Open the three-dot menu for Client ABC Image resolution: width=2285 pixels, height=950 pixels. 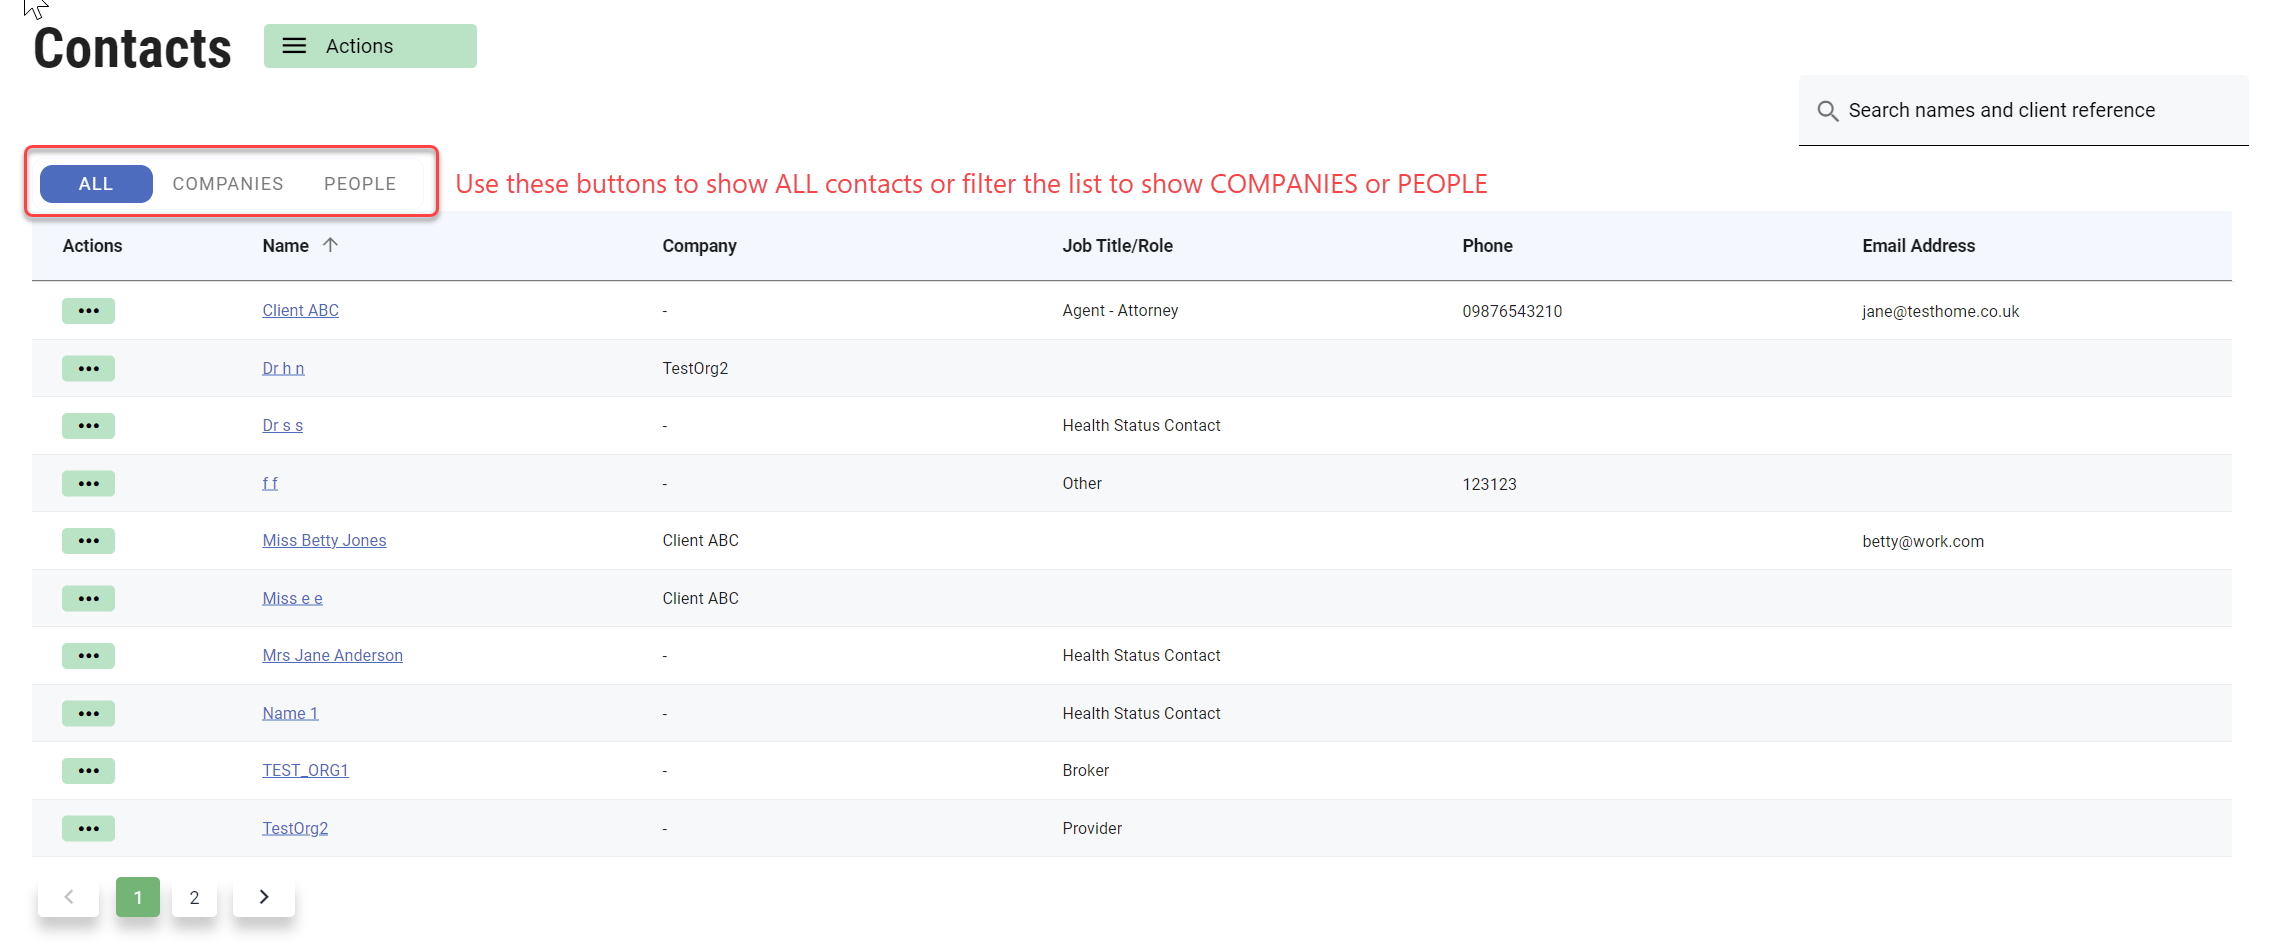point(88,311)
